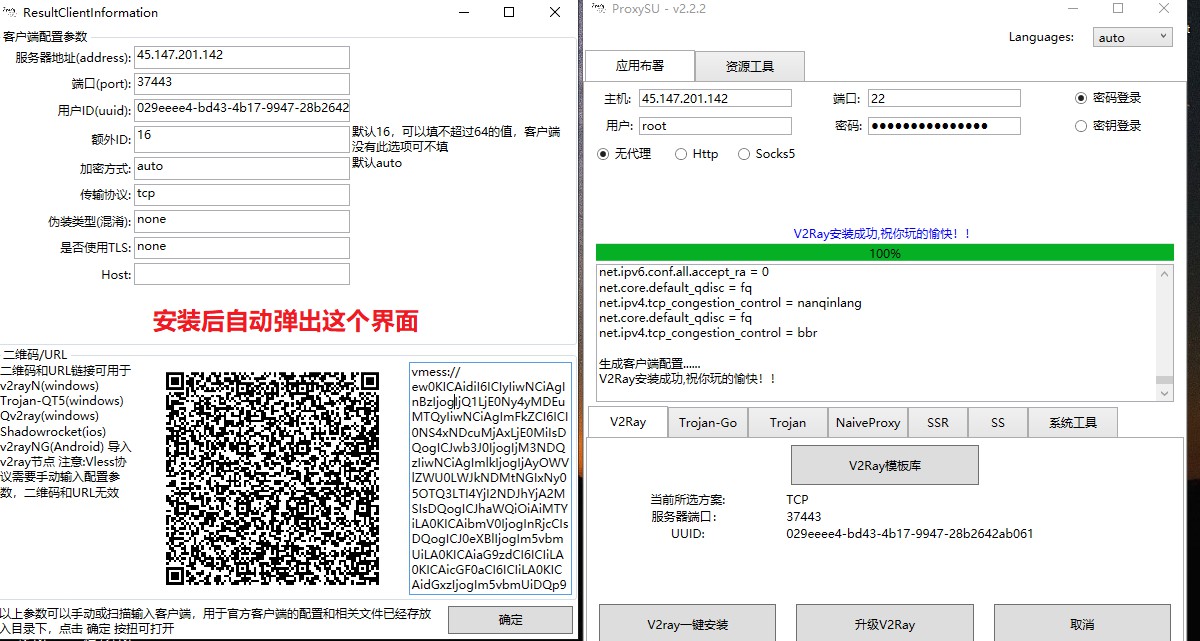This screenshot has width=1200, height=641.
Task: Choose the Socks5 proxy option
Action: tap(744, 154)
